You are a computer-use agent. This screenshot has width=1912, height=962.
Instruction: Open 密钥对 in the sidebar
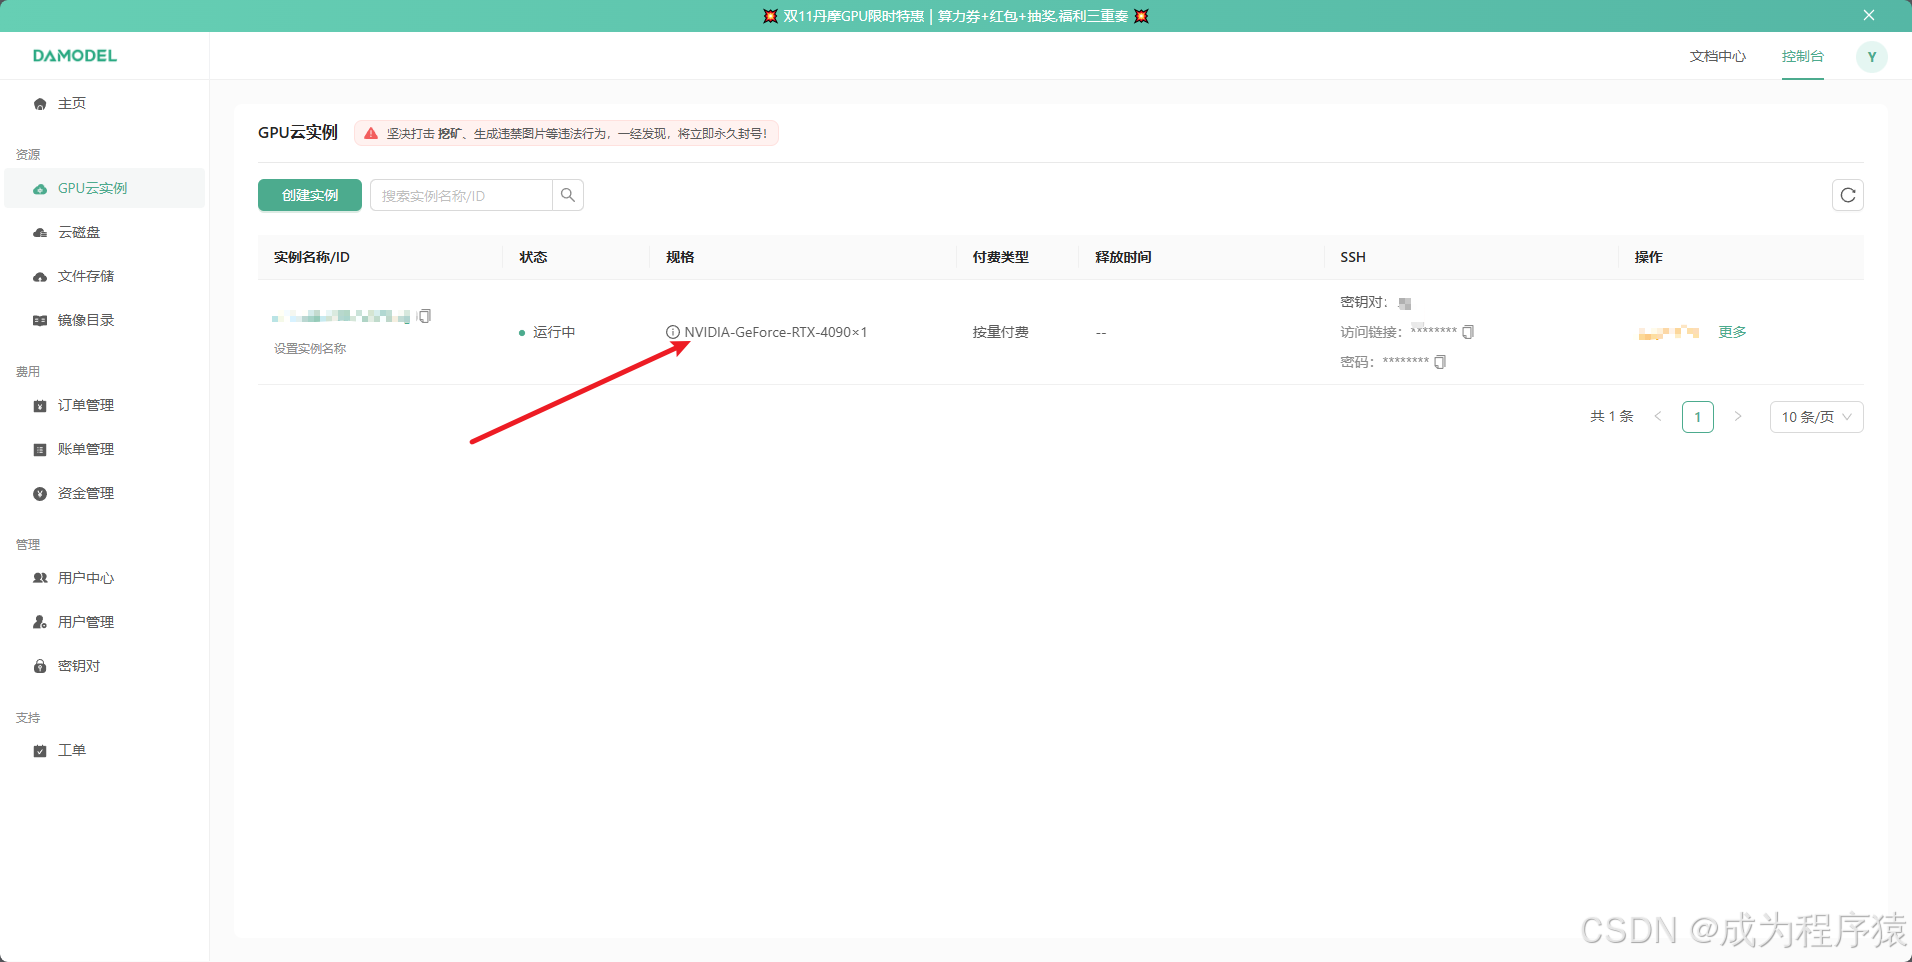click(x=104, y=666)
